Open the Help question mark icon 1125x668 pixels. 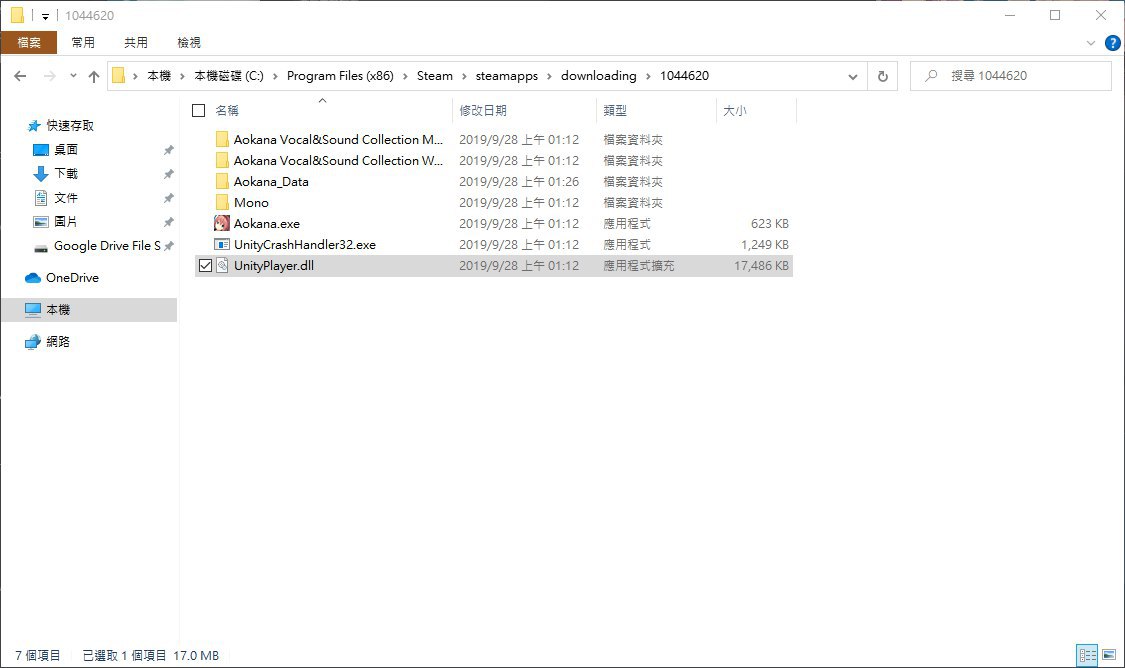[1113, 43]
